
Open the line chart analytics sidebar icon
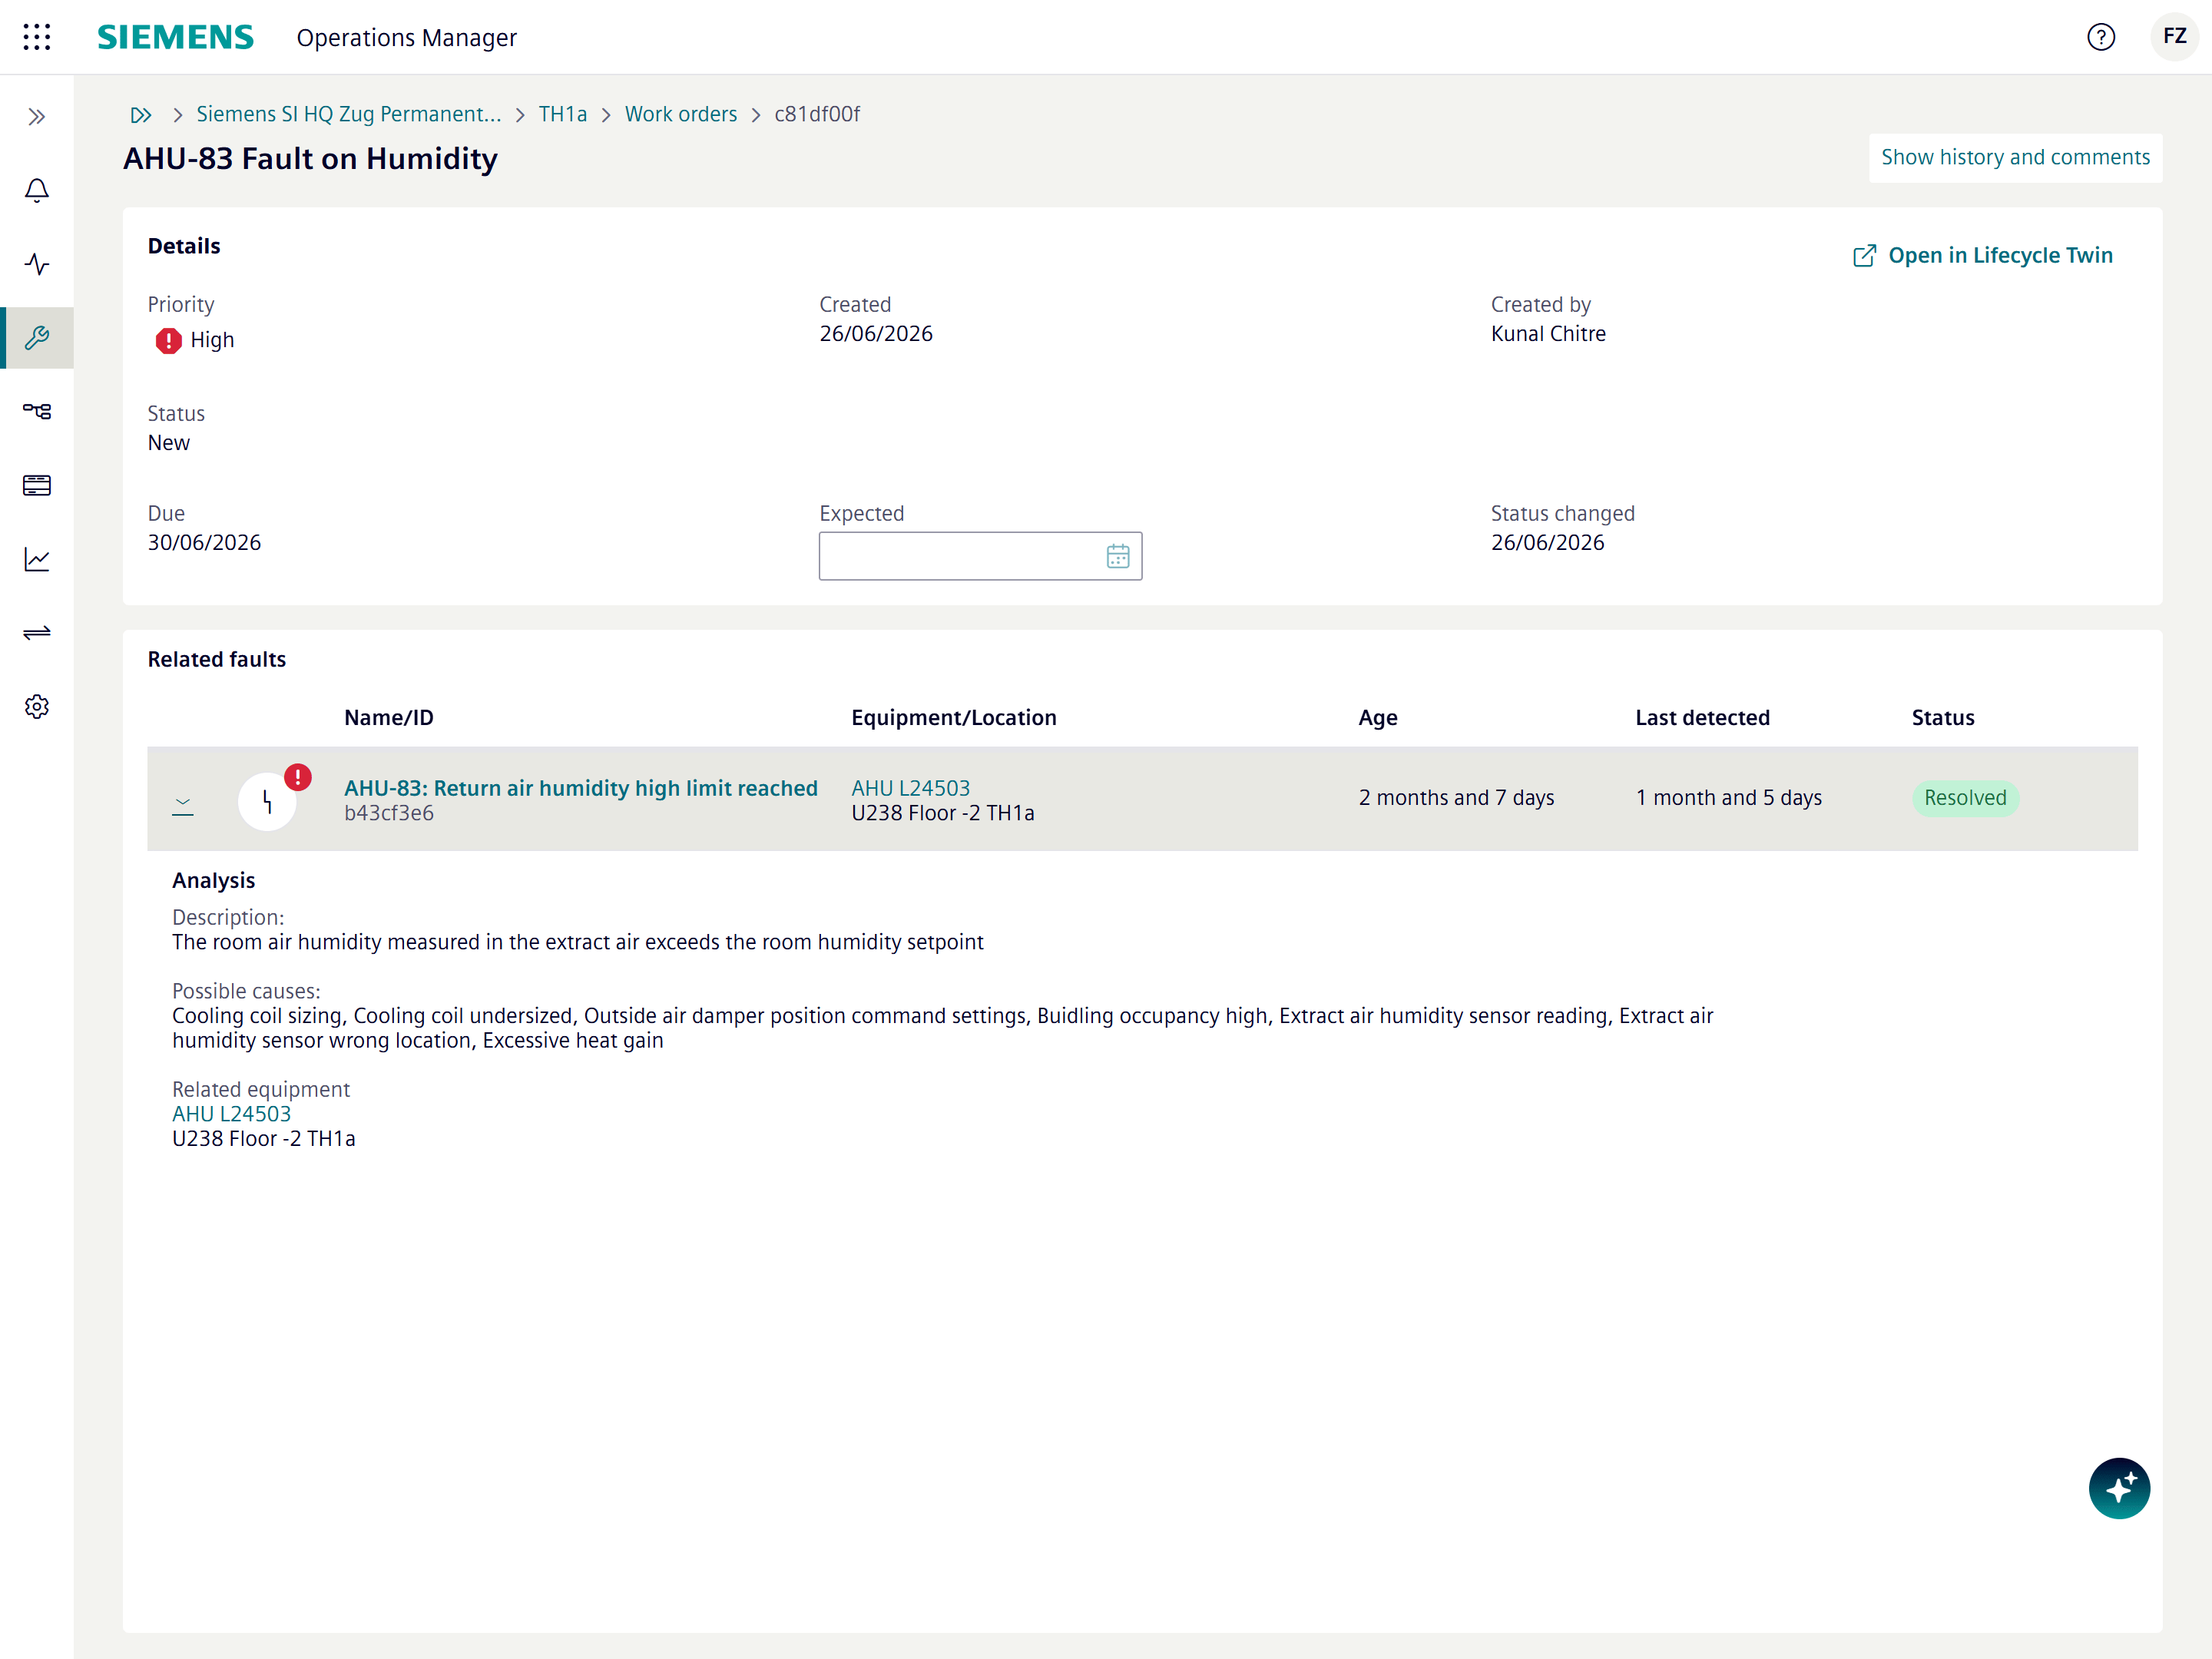37,559
